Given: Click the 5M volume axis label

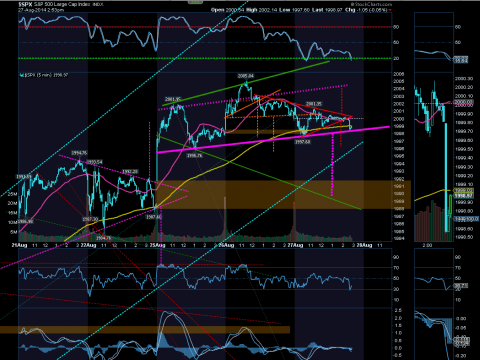Looking at the screenshot, I should pos(14,232).
